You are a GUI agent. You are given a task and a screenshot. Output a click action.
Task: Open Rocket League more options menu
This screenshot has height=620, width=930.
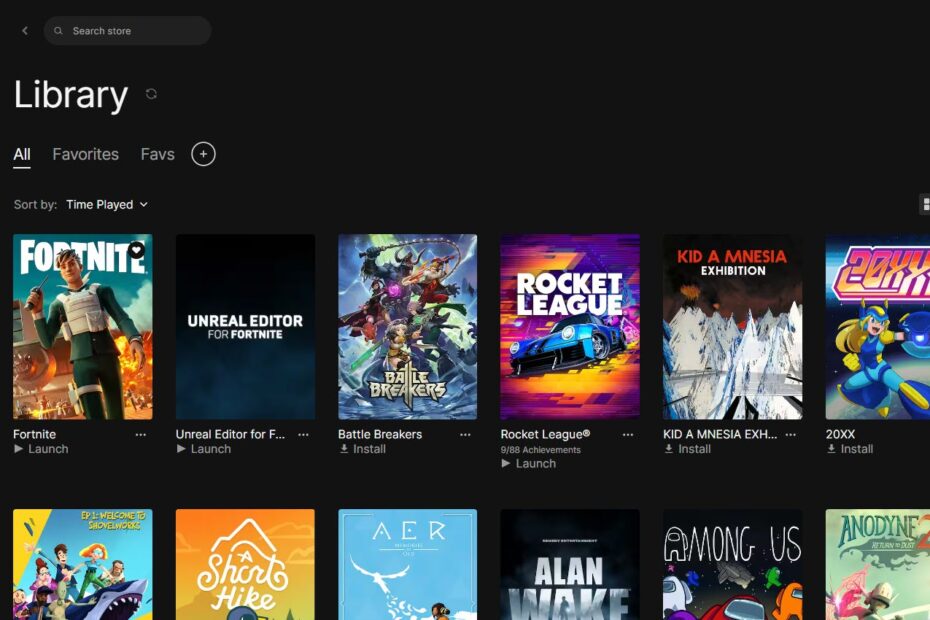click(628, 435)
